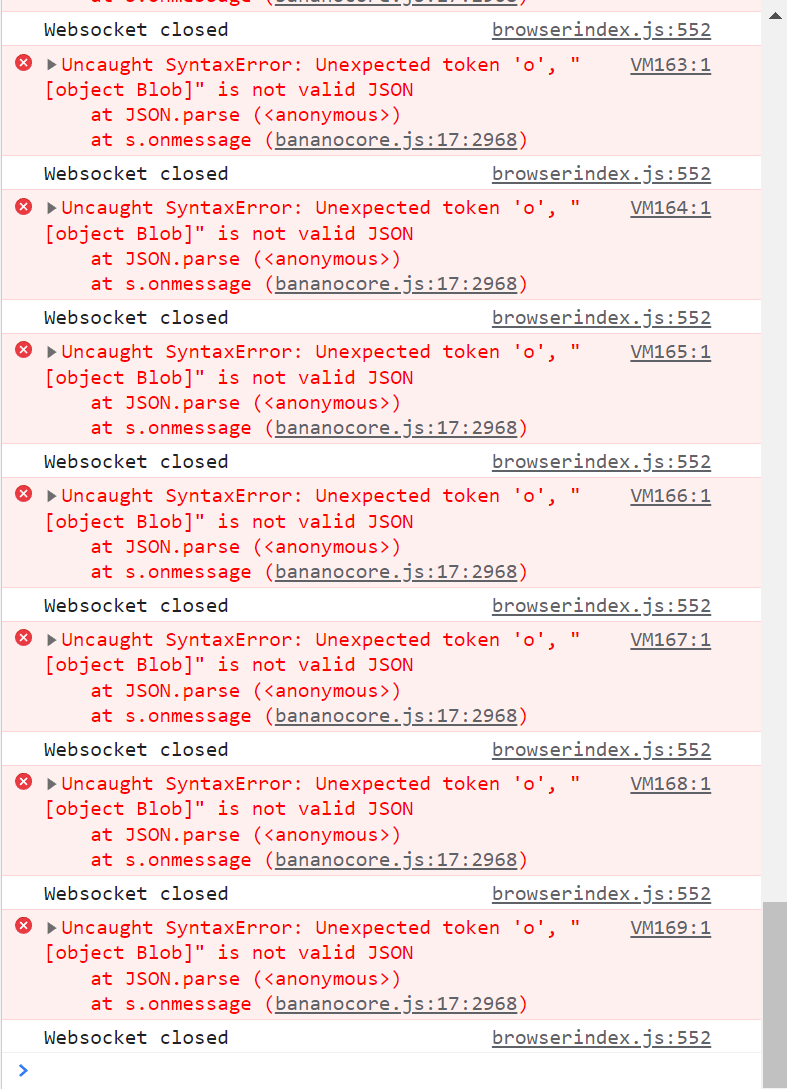Click the scrollbar up arrow
This screenshot has width=787, height=1089.
point(775,15)
